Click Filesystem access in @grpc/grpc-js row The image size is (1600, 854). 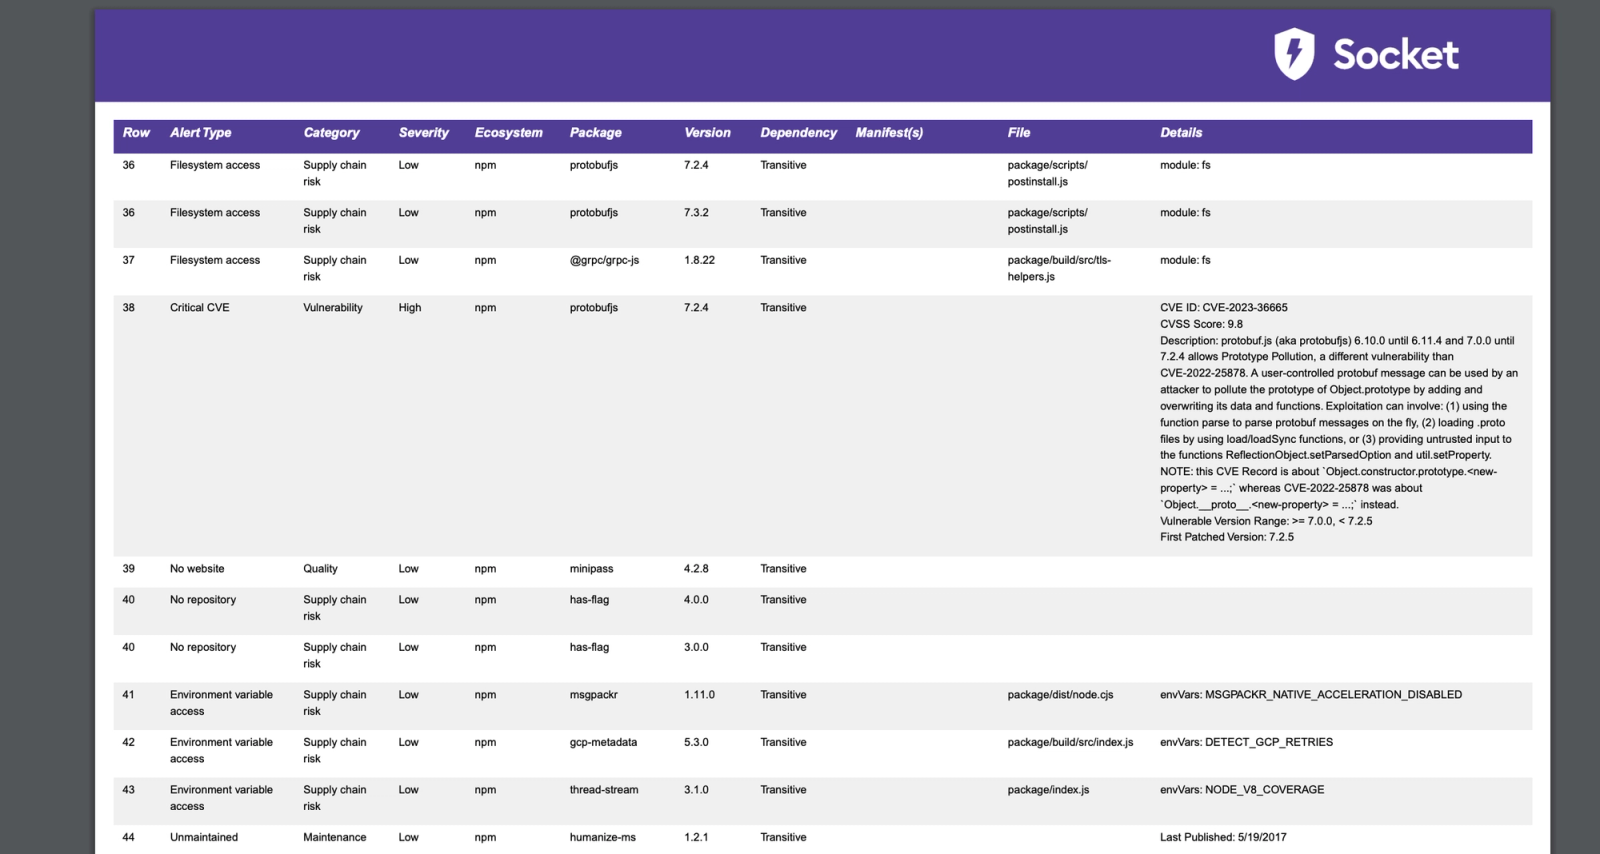[214, 260]
